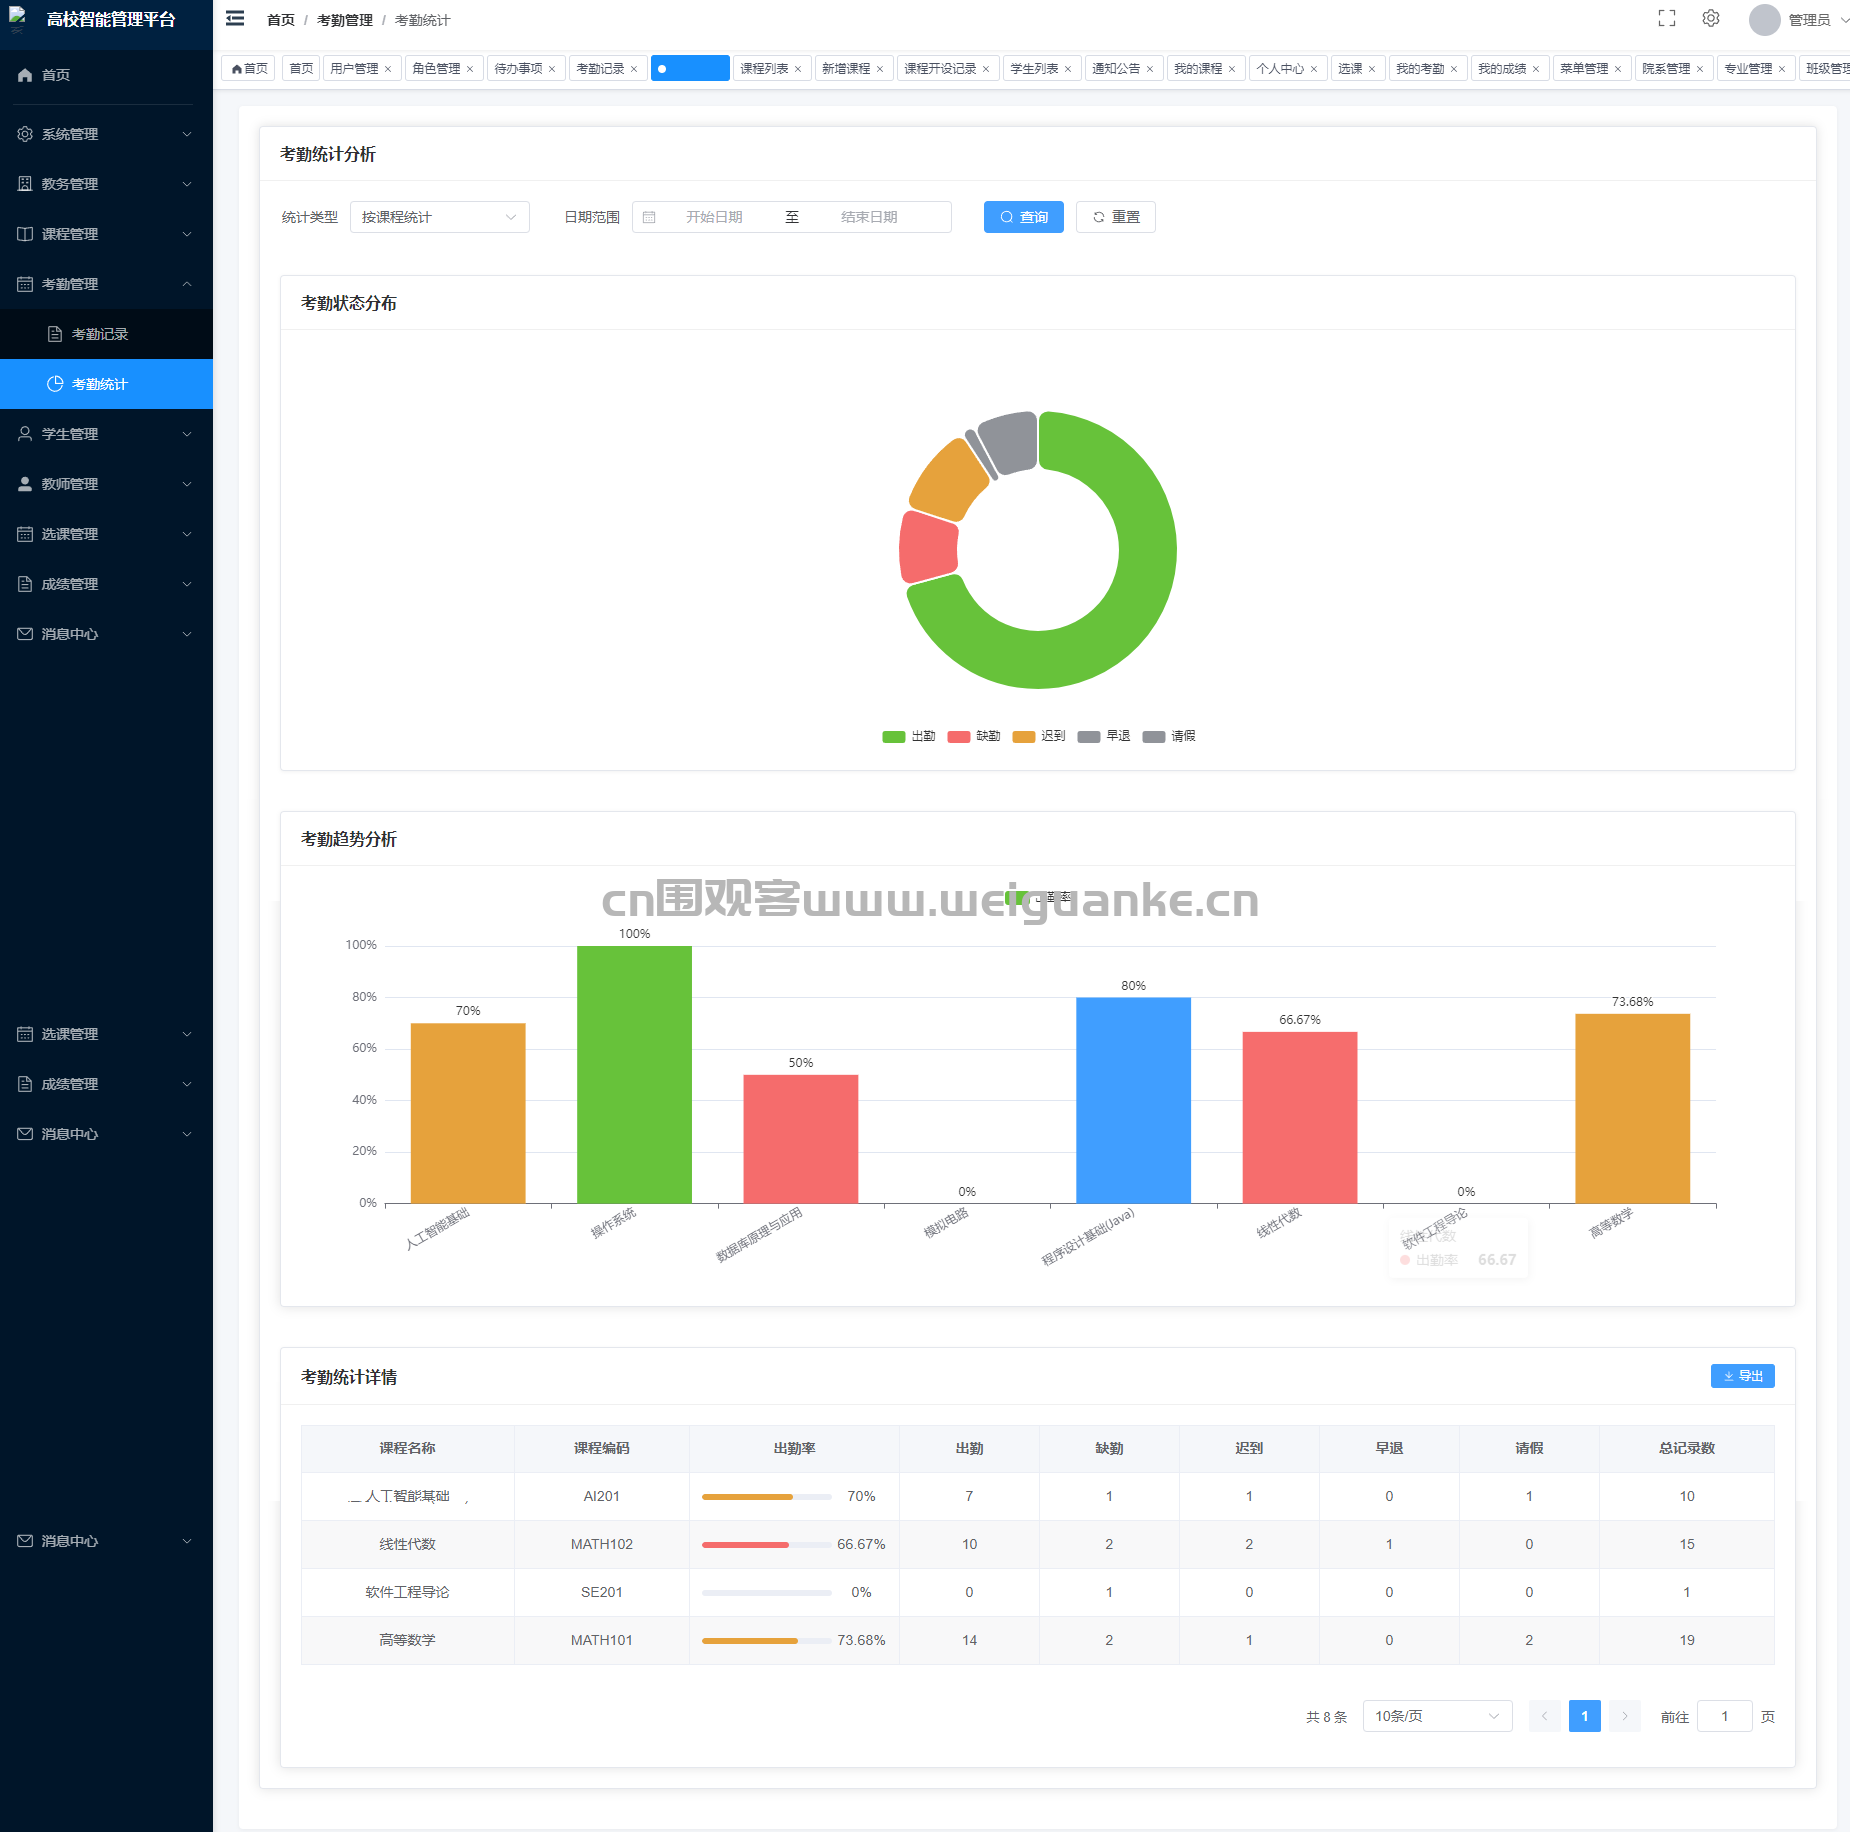This screenshot has height=1832, width=1850.
Task: Close the 课程列表 tab
Action: pyautogui.click(x=798, y=69)
